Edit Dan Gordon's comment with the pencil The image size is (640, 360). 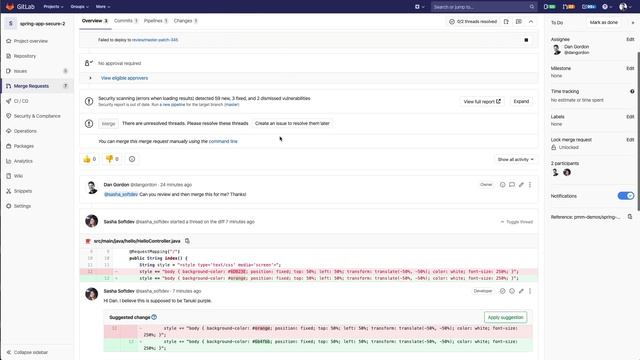pyautogui.click(x=521, y=185)
